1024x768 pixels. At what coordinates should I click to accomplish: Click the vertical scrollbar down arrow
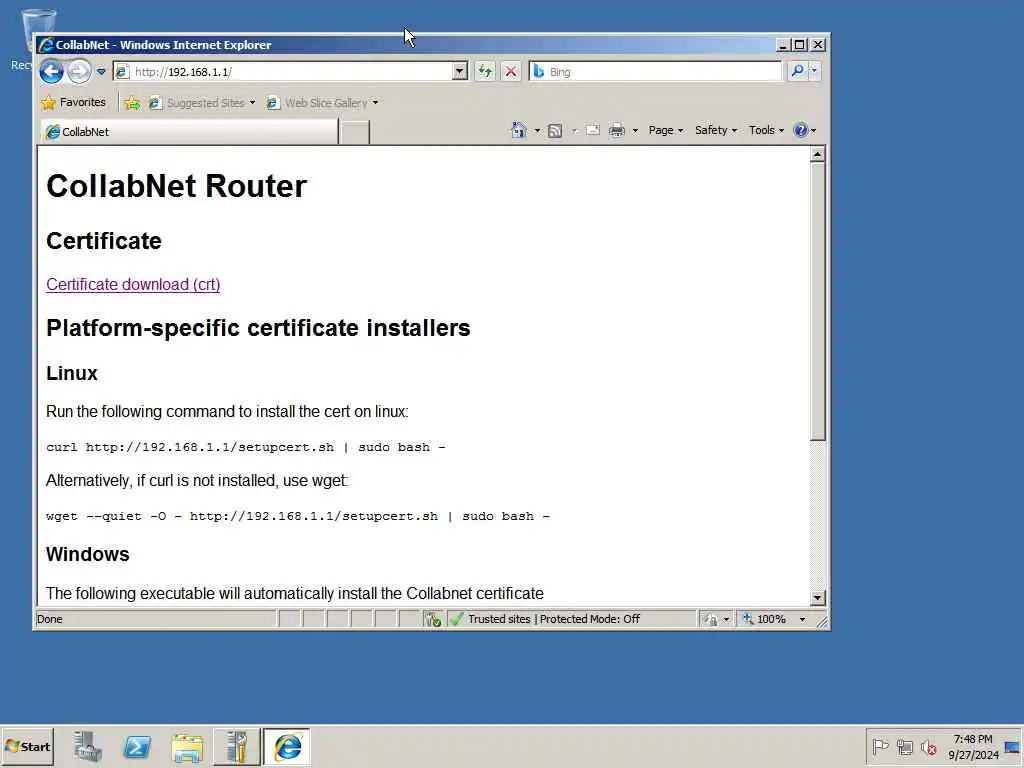(x=817, y=598)
